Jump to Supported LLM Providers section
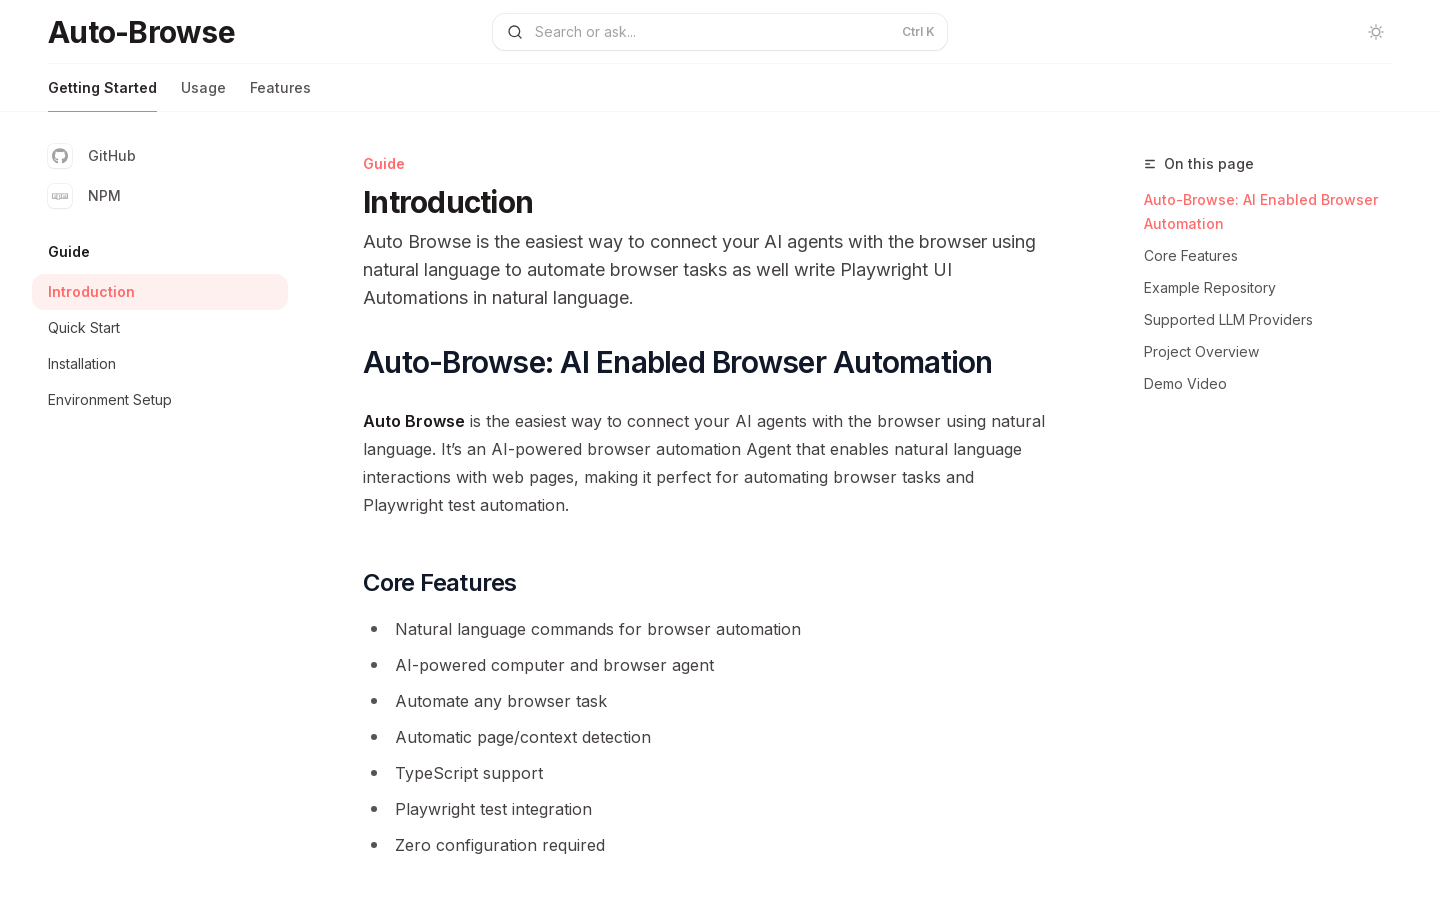 [x=1228, y=320]
